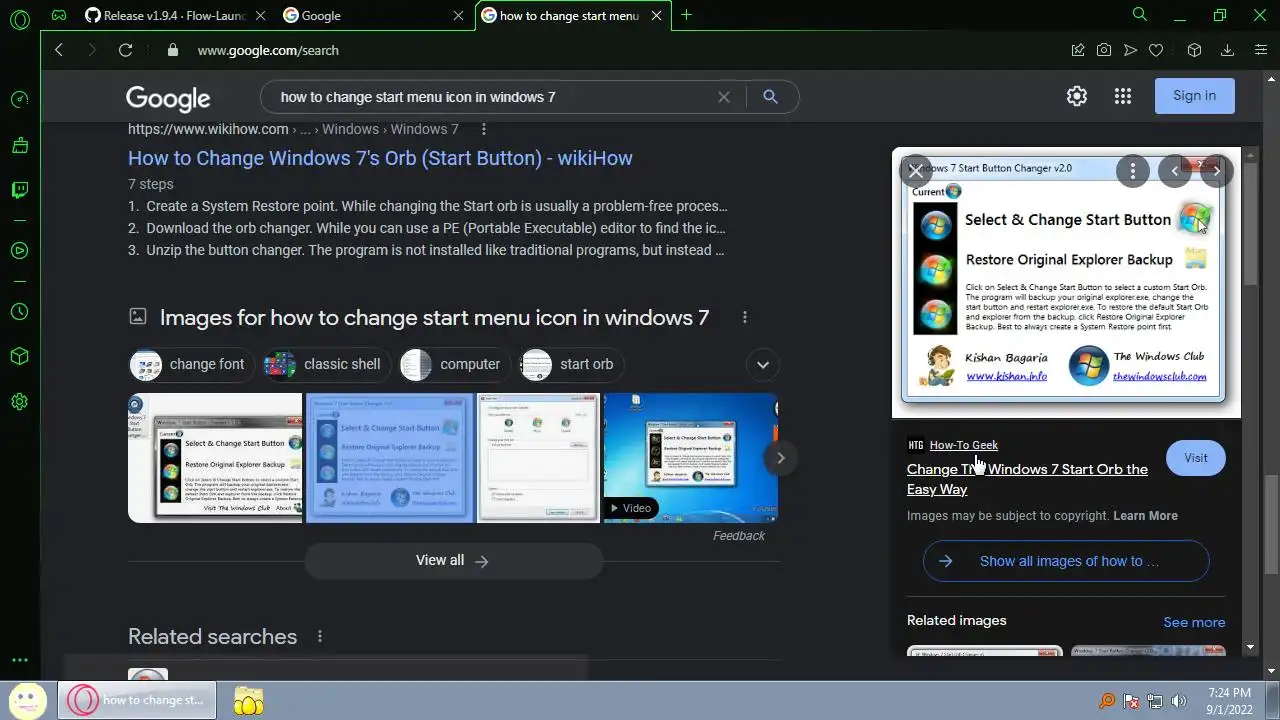Click the site security lock icon

pos(173,50)
